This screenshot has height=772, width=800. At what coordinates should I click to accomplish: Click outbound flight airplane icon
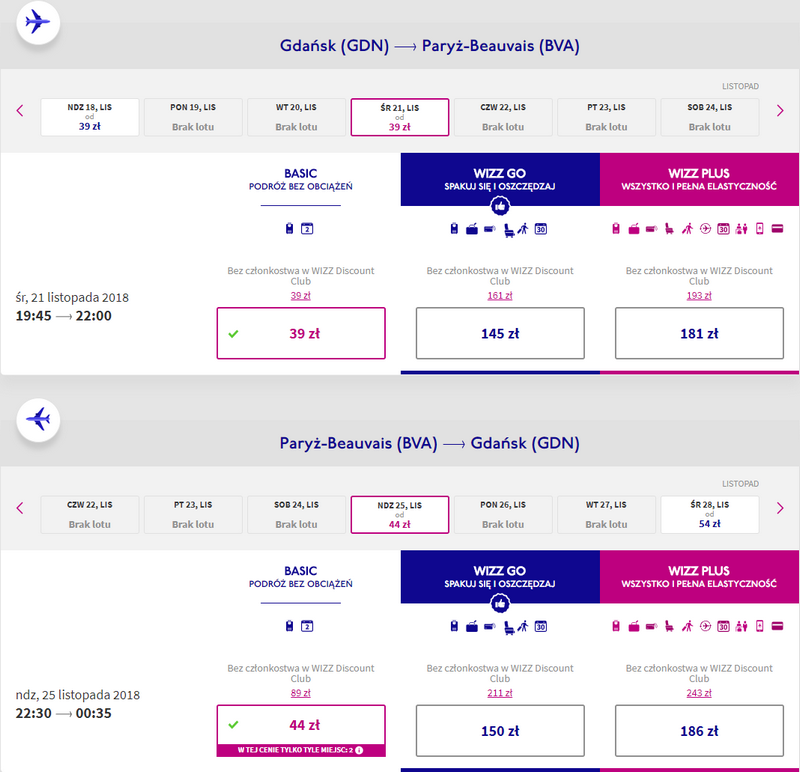coord(38,22)
